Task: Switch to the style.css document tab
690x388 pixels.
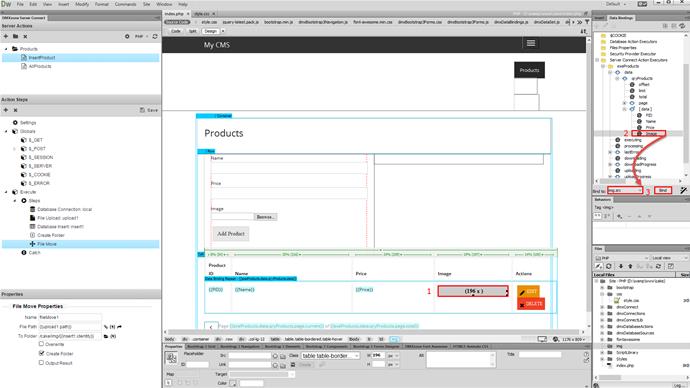Action: [x=202, y=14]
